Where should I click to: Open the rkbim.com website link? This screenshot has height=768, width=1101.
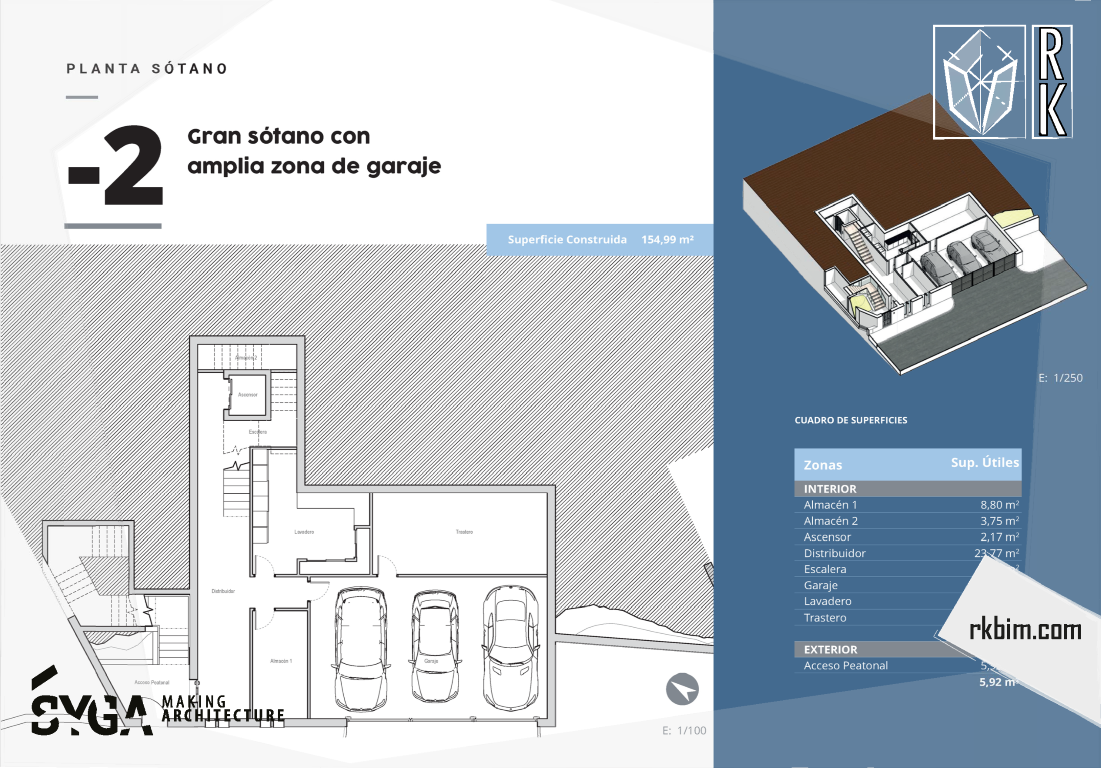coord(1025,630)
